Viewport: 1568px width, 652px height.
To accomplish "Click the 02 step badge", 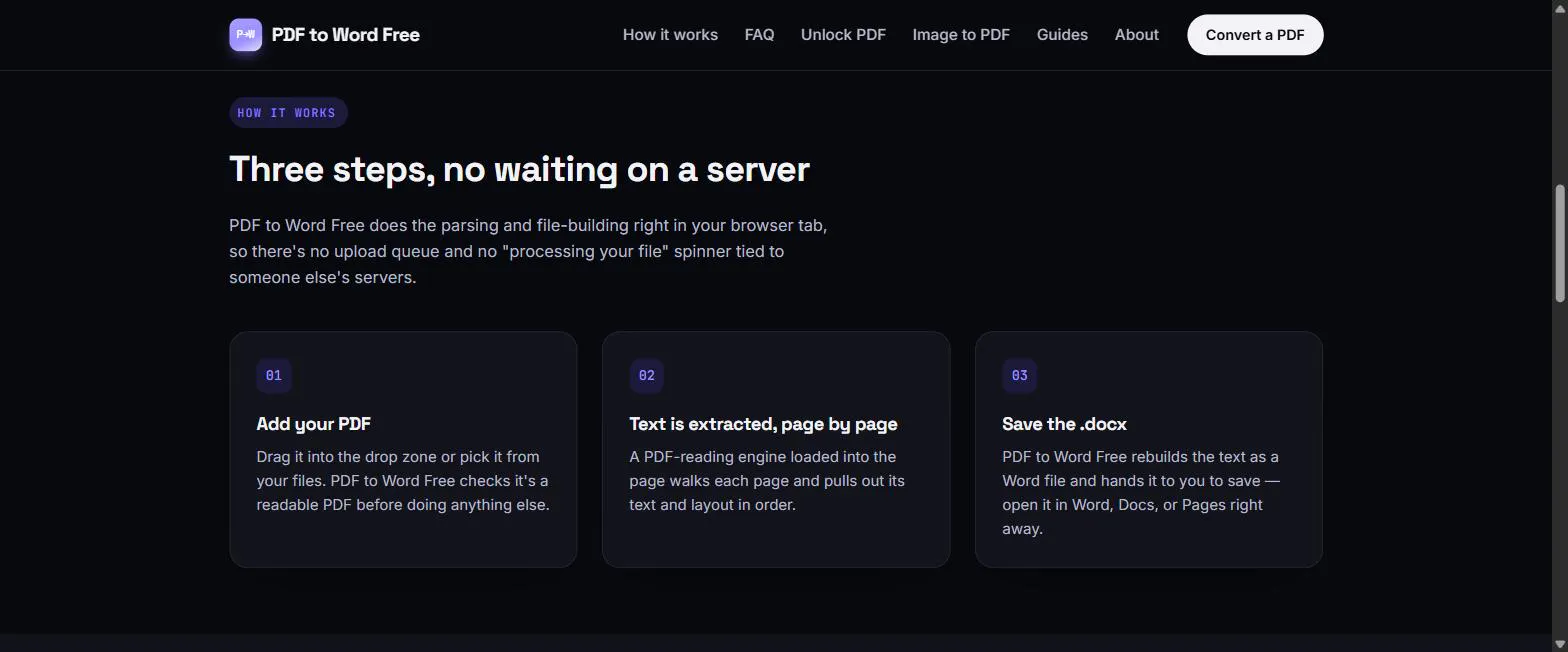I will (x=647, y=376).
